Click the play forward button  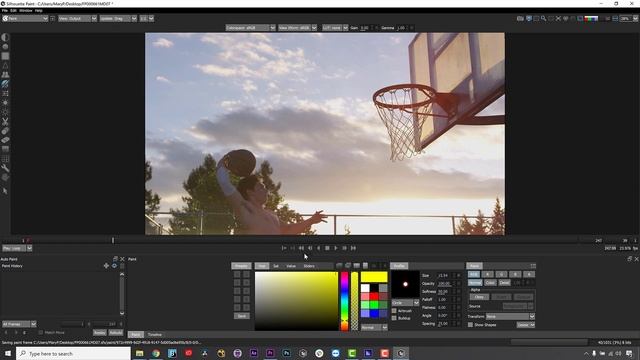[336, 248]
